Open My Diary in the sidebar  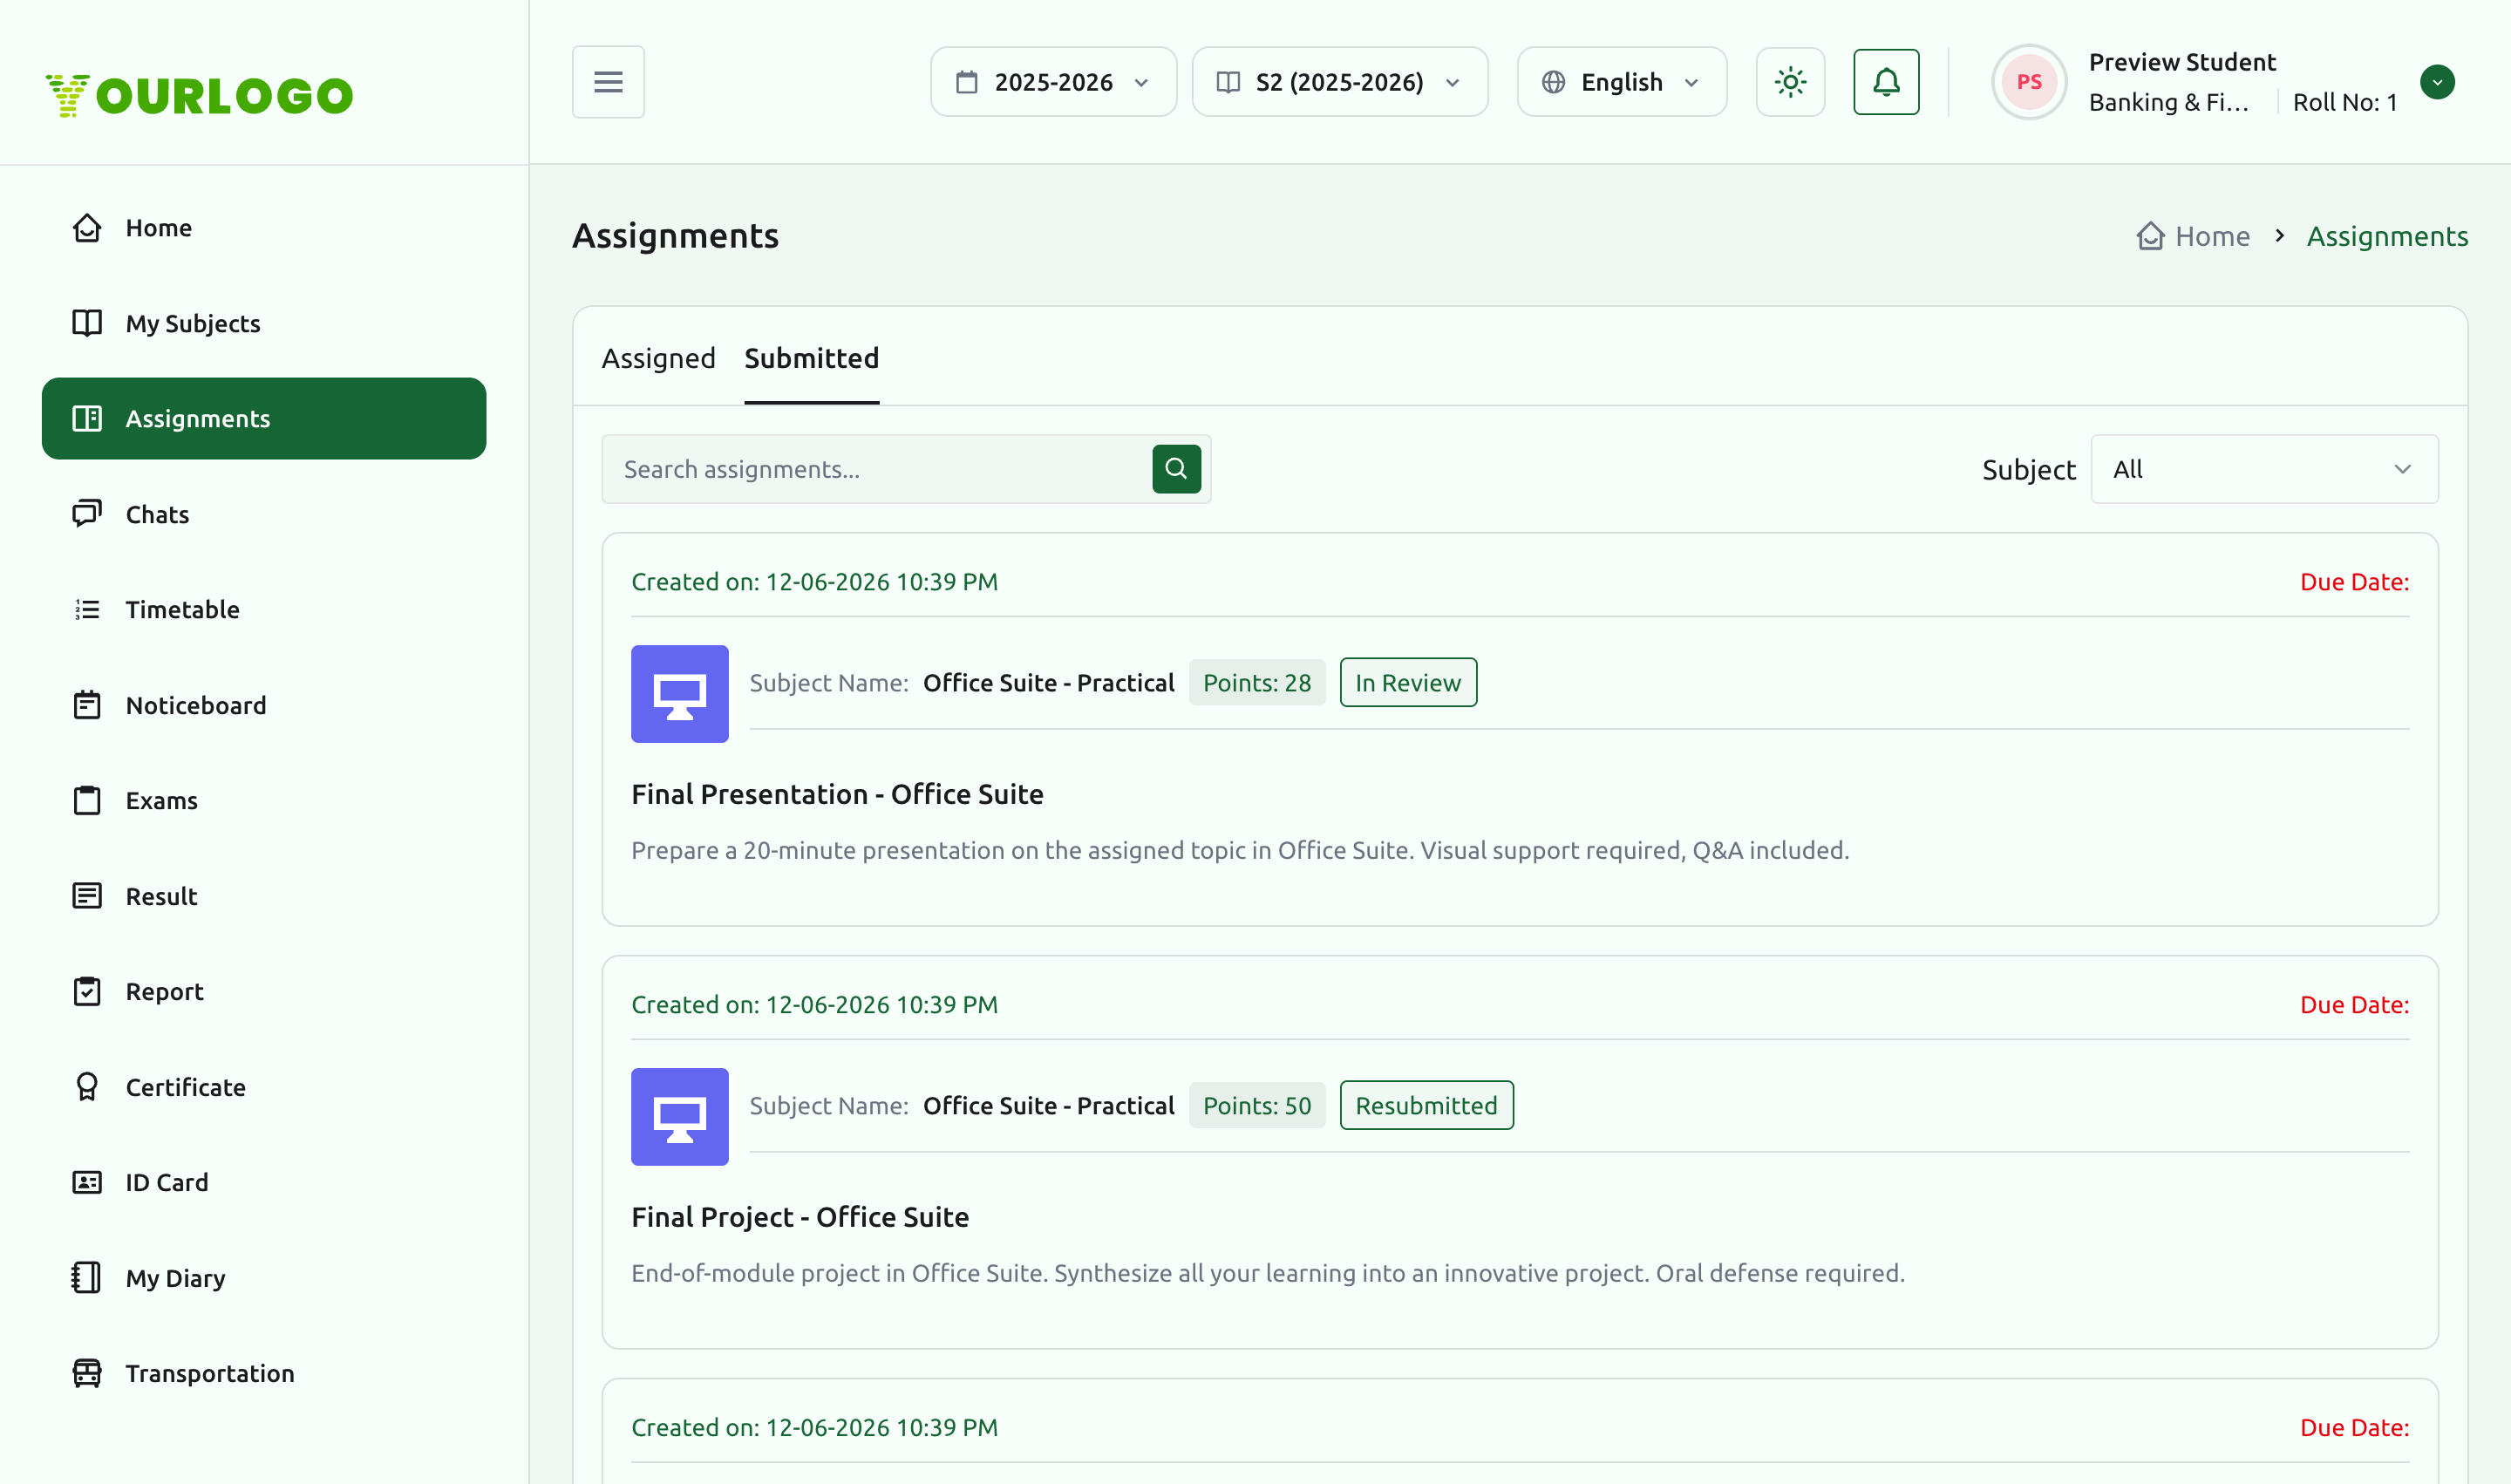(264, 1278)
